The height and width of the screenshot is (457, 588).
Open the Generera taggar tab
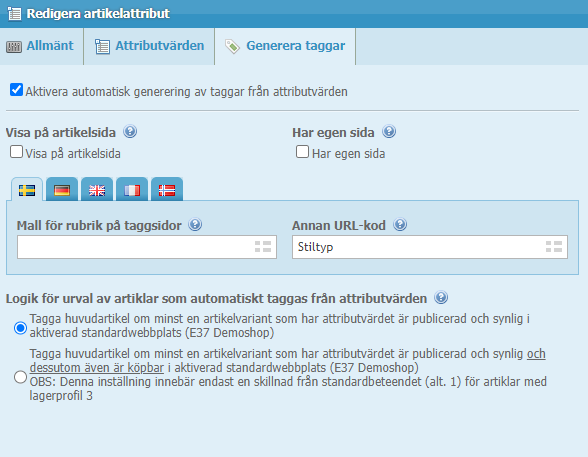point(285,46)
